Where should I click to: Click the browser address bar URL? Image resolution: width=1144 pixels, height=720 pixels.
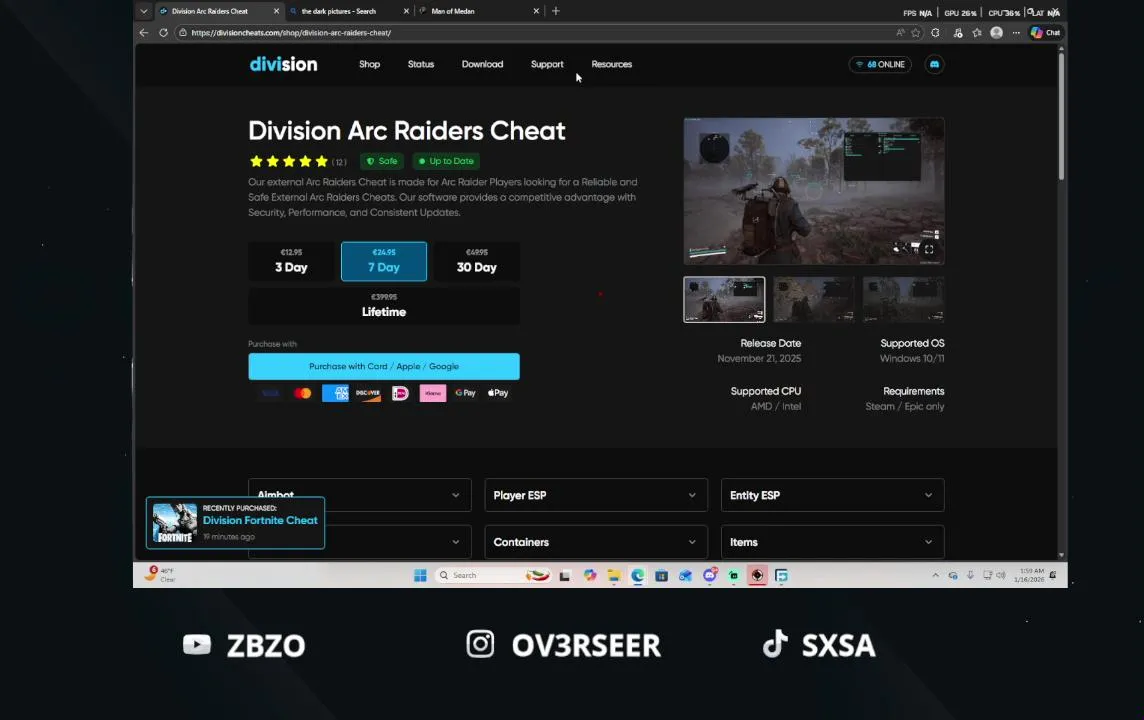tap(292, 33)
